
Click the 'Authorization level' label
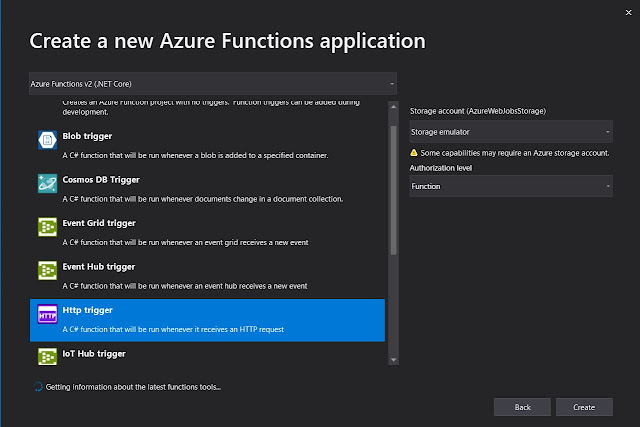441,168
